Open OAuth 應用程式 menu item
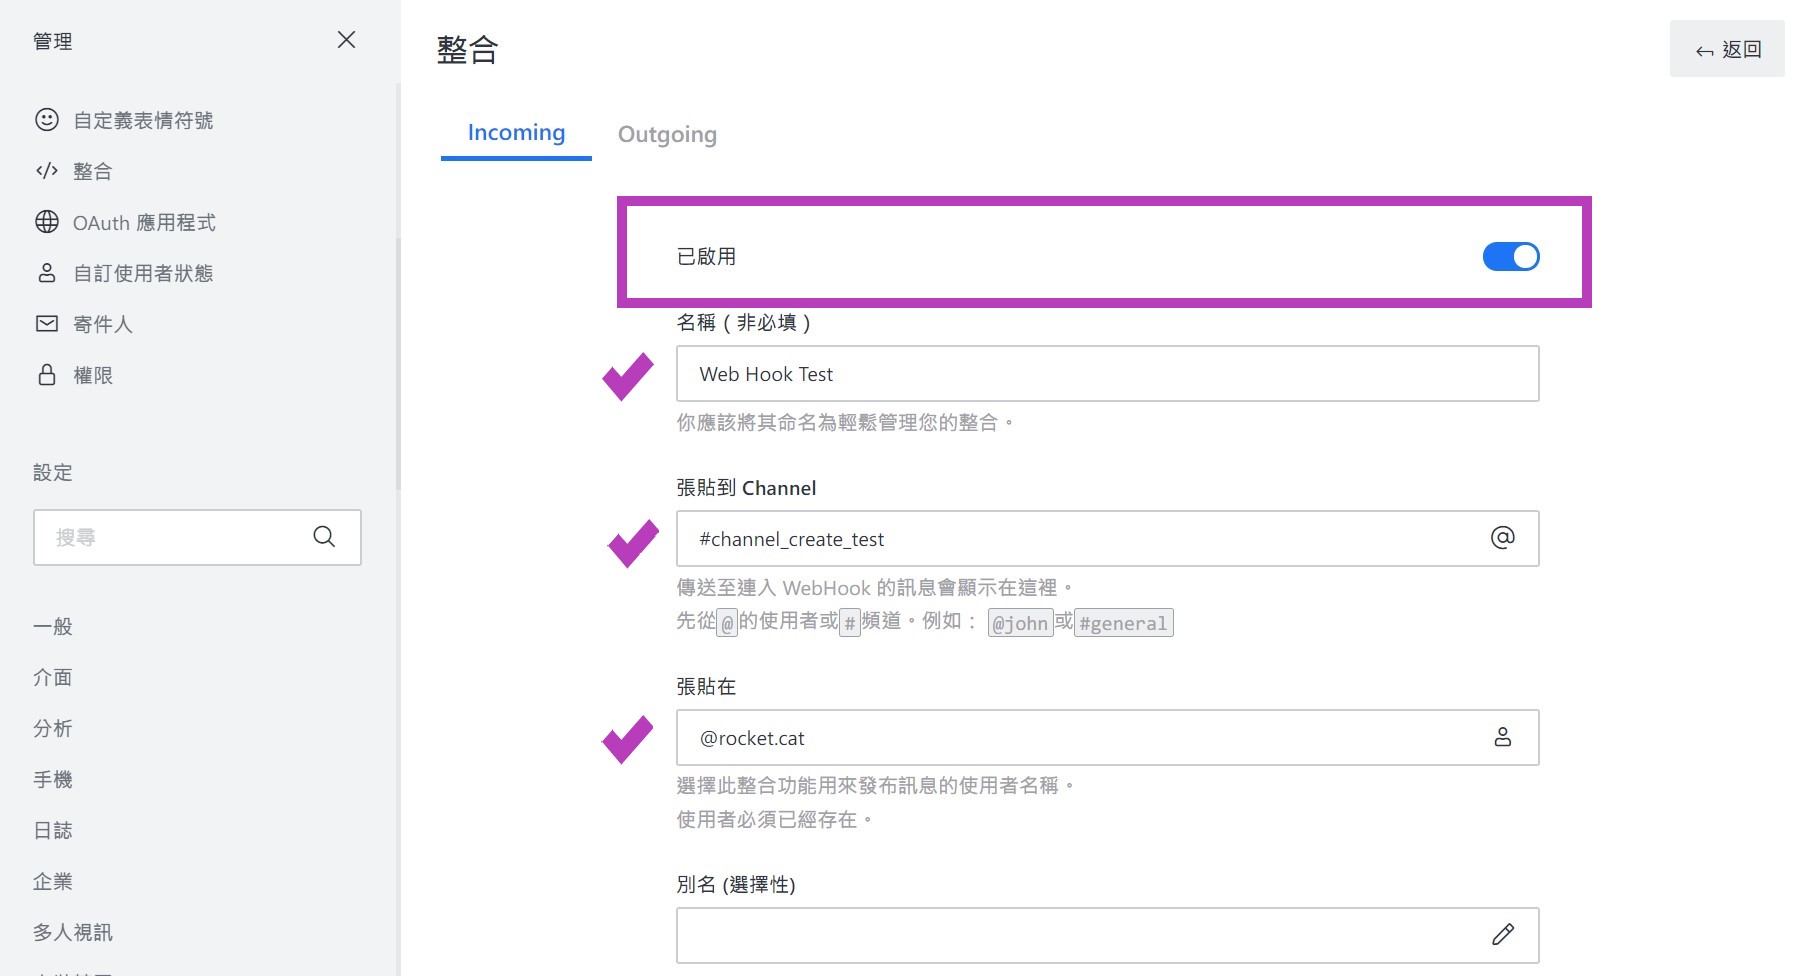This screenshot has height=976, width=1807. (x=144, y=223)
